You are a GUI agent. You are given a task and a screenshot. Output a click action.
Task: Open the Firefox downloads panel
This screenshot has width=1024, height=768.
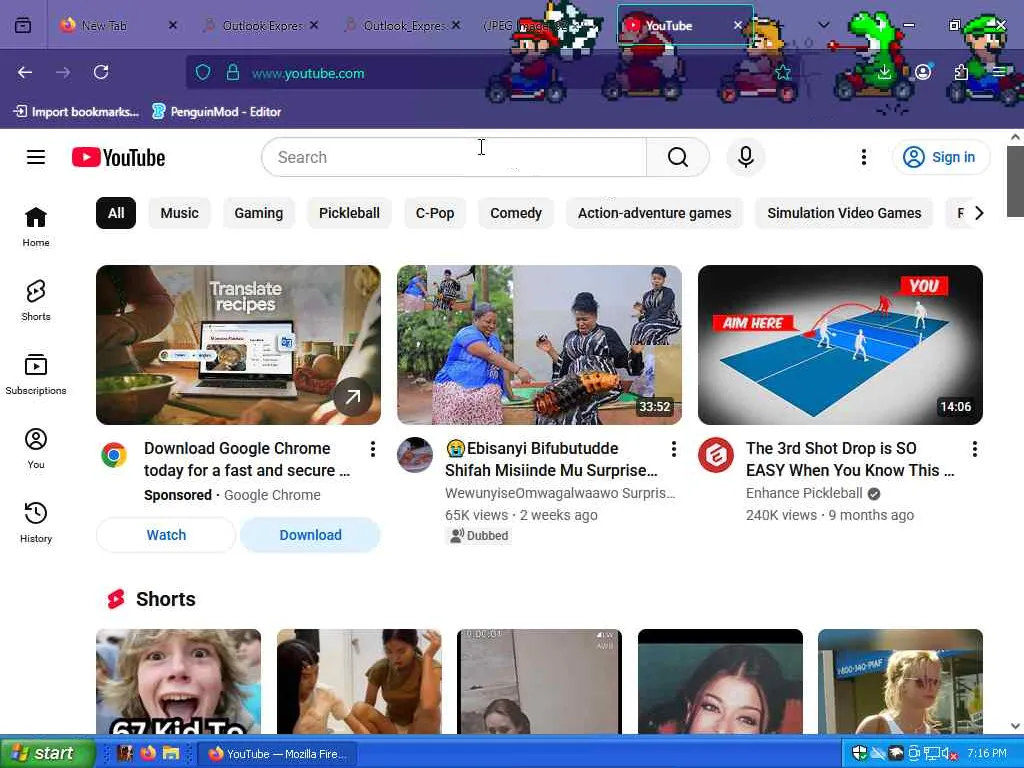[x=884, y=72]
